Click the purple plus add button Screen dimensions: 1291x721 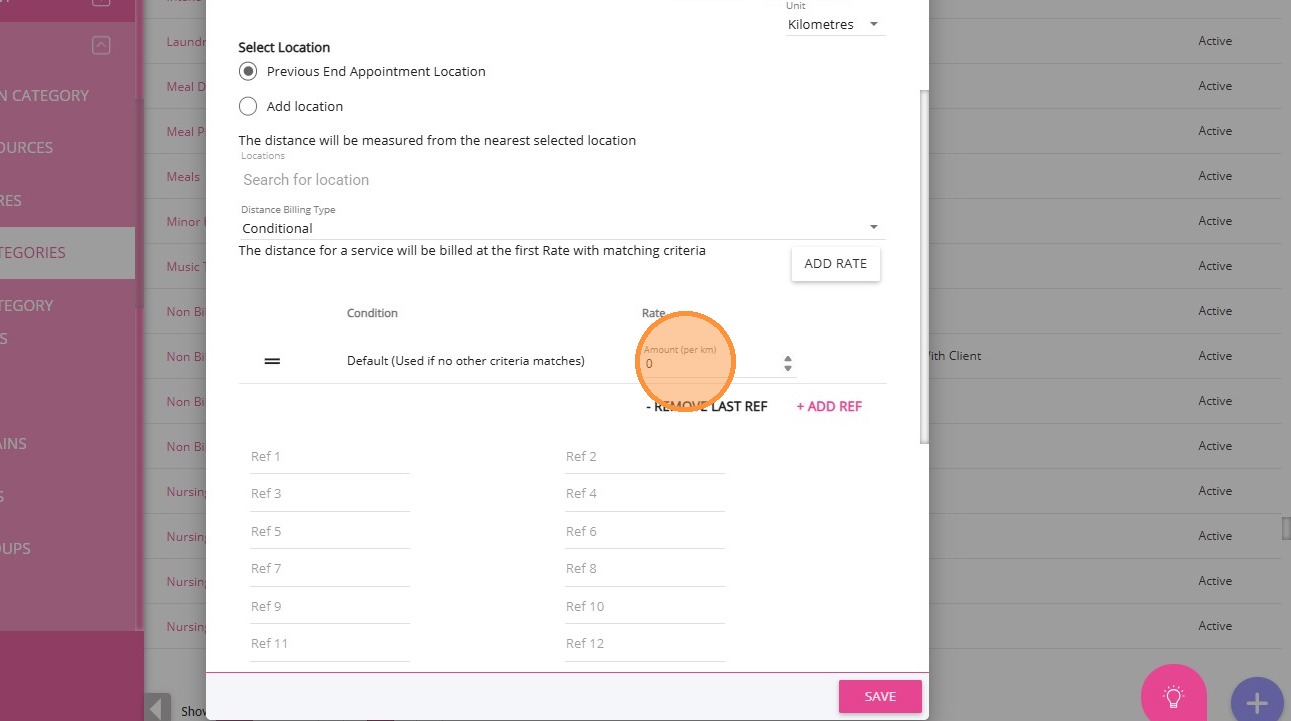[x=1256, y=702]
